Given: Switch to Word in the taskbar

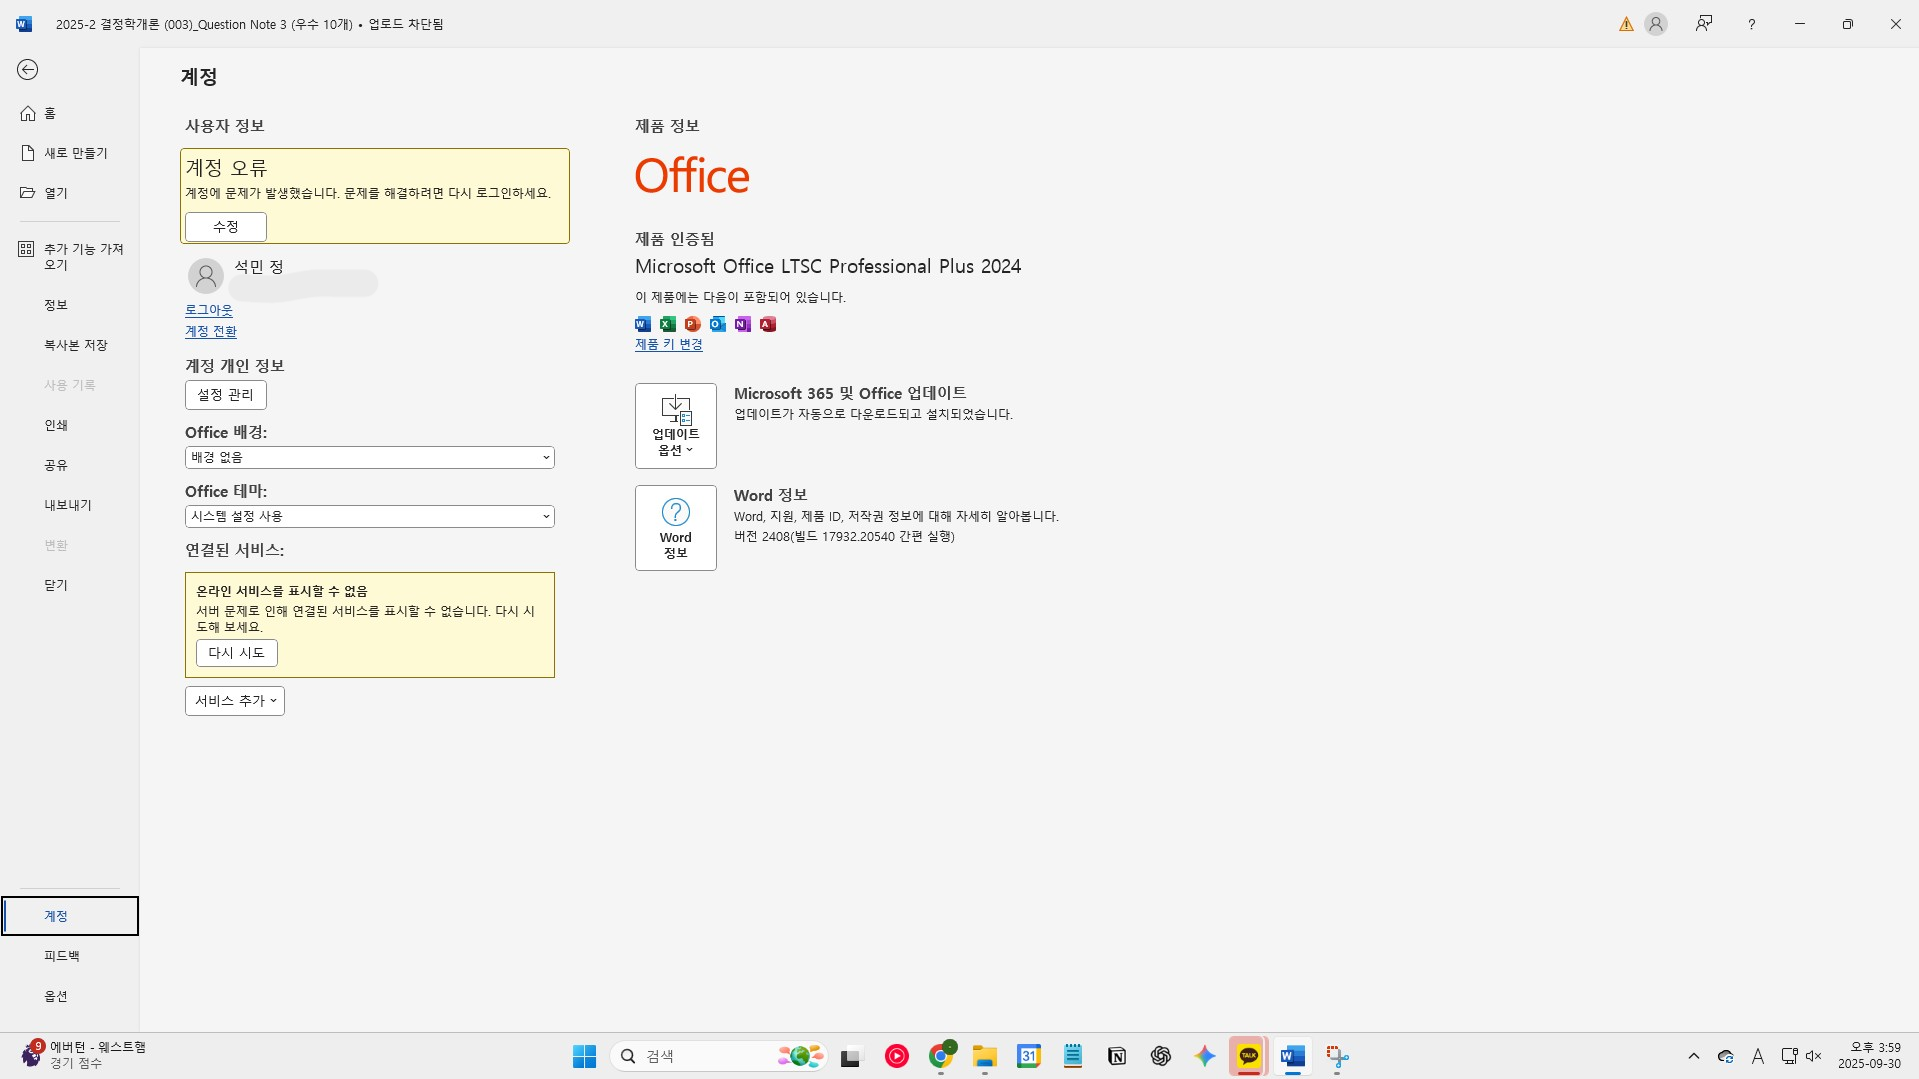Looking at the screenshot, I should (x=1293, y=1056).
